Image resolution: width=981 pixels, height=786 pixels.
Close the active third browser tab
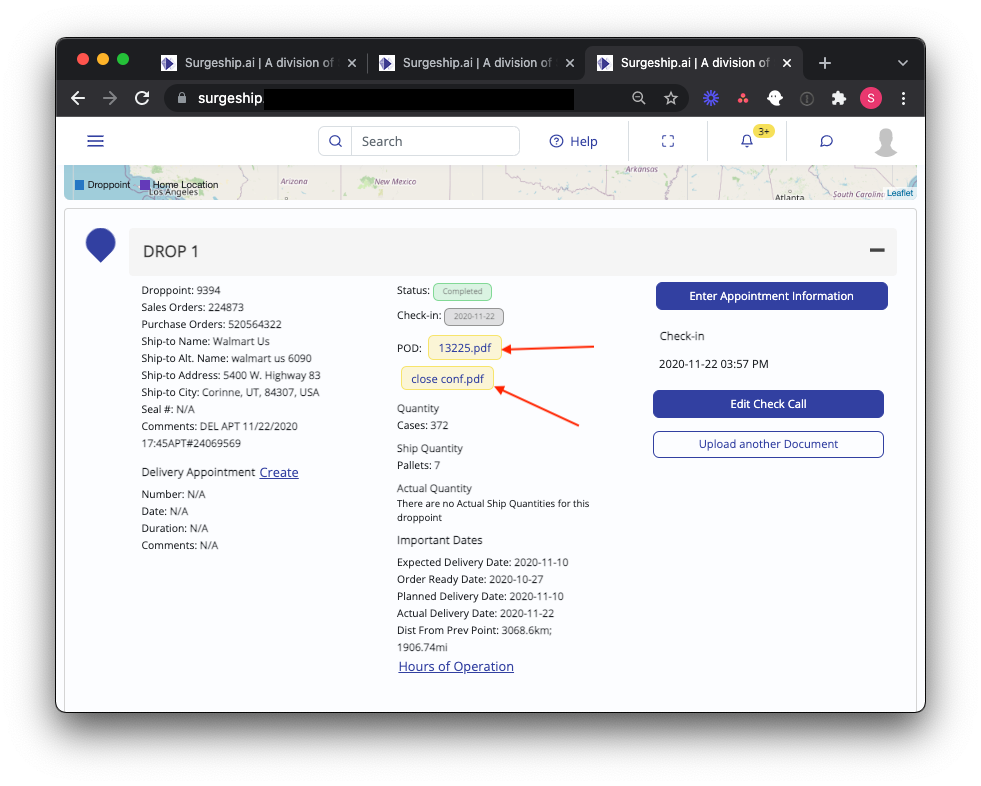786,63
